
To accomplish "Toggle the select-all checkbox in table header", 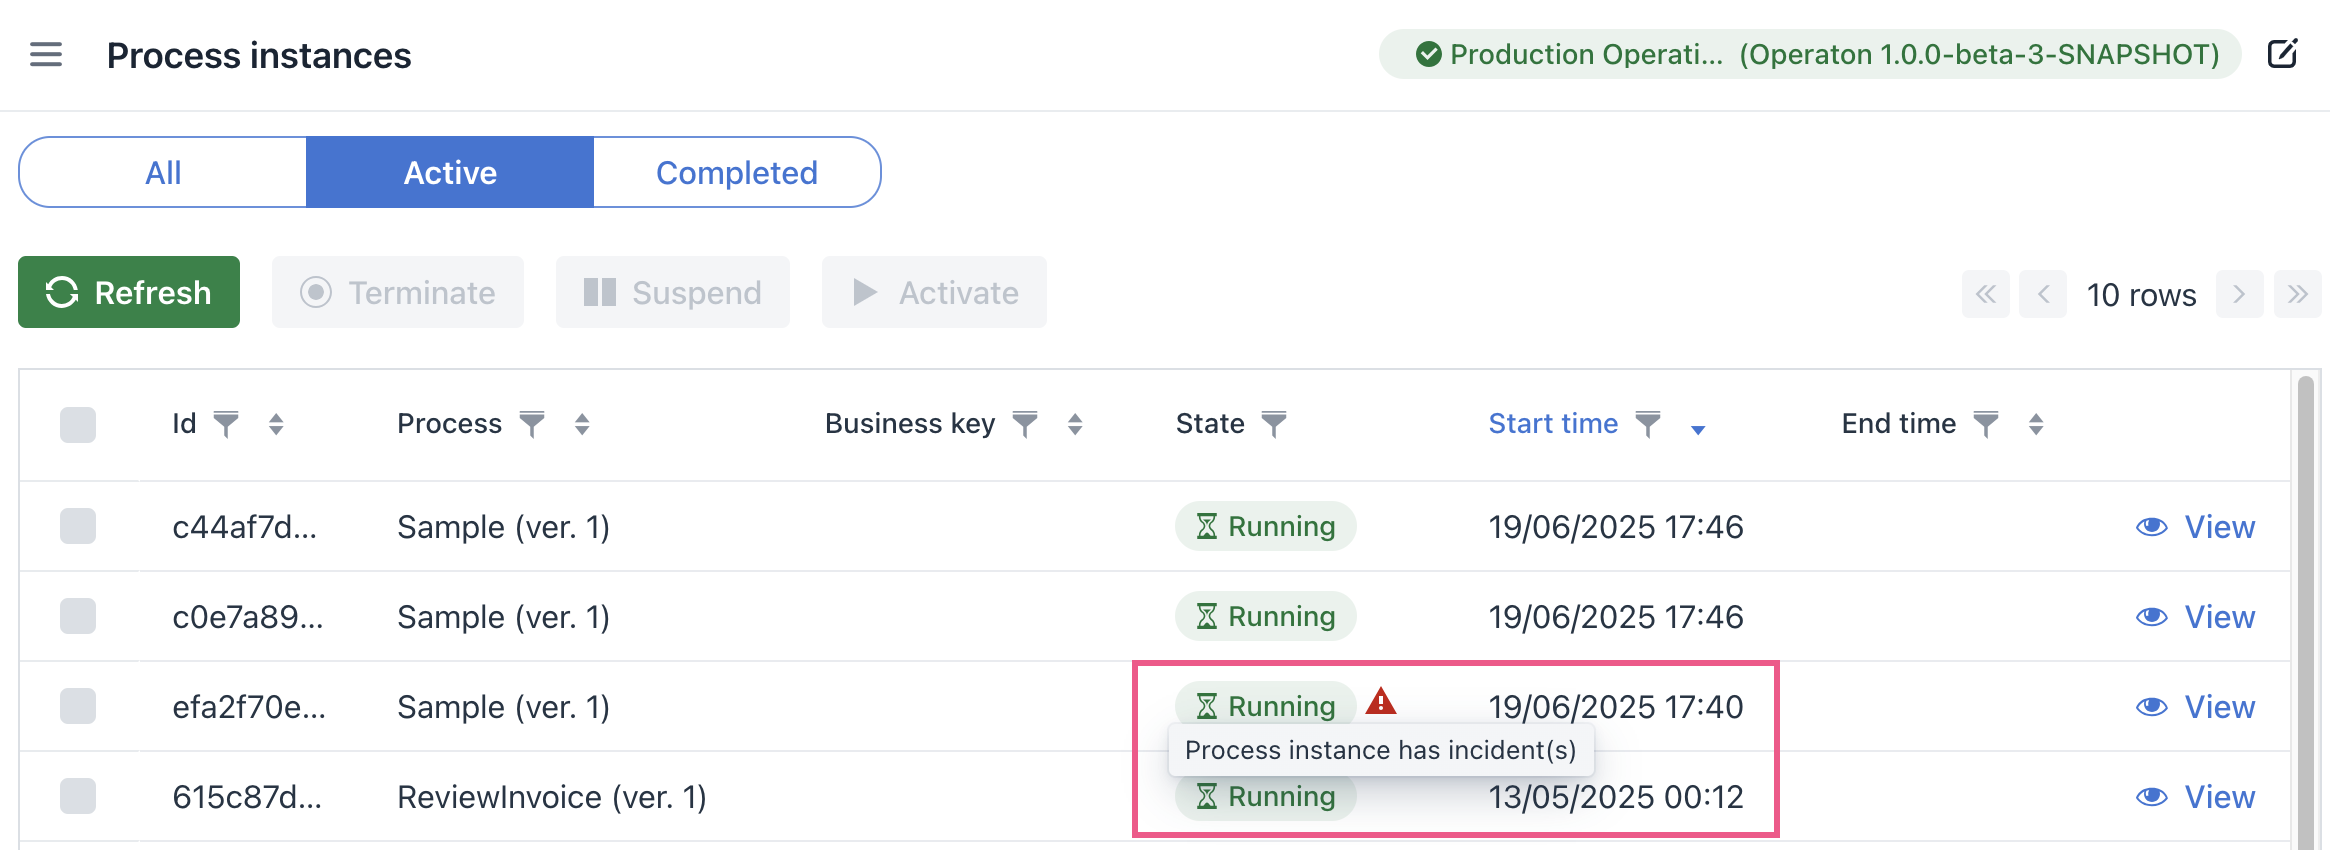I will (78, 425).
